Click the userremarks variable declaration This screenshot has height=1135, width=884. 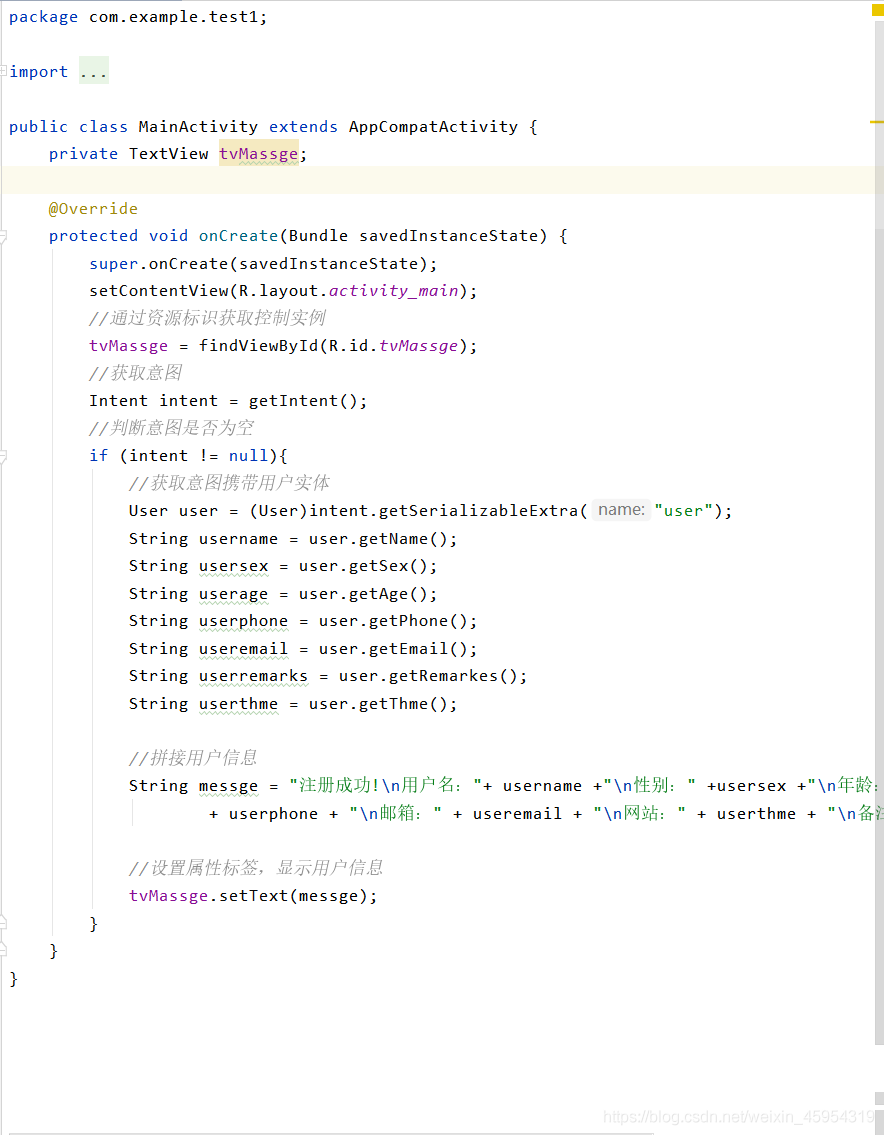pyautogui.click(x=253, y=676)
